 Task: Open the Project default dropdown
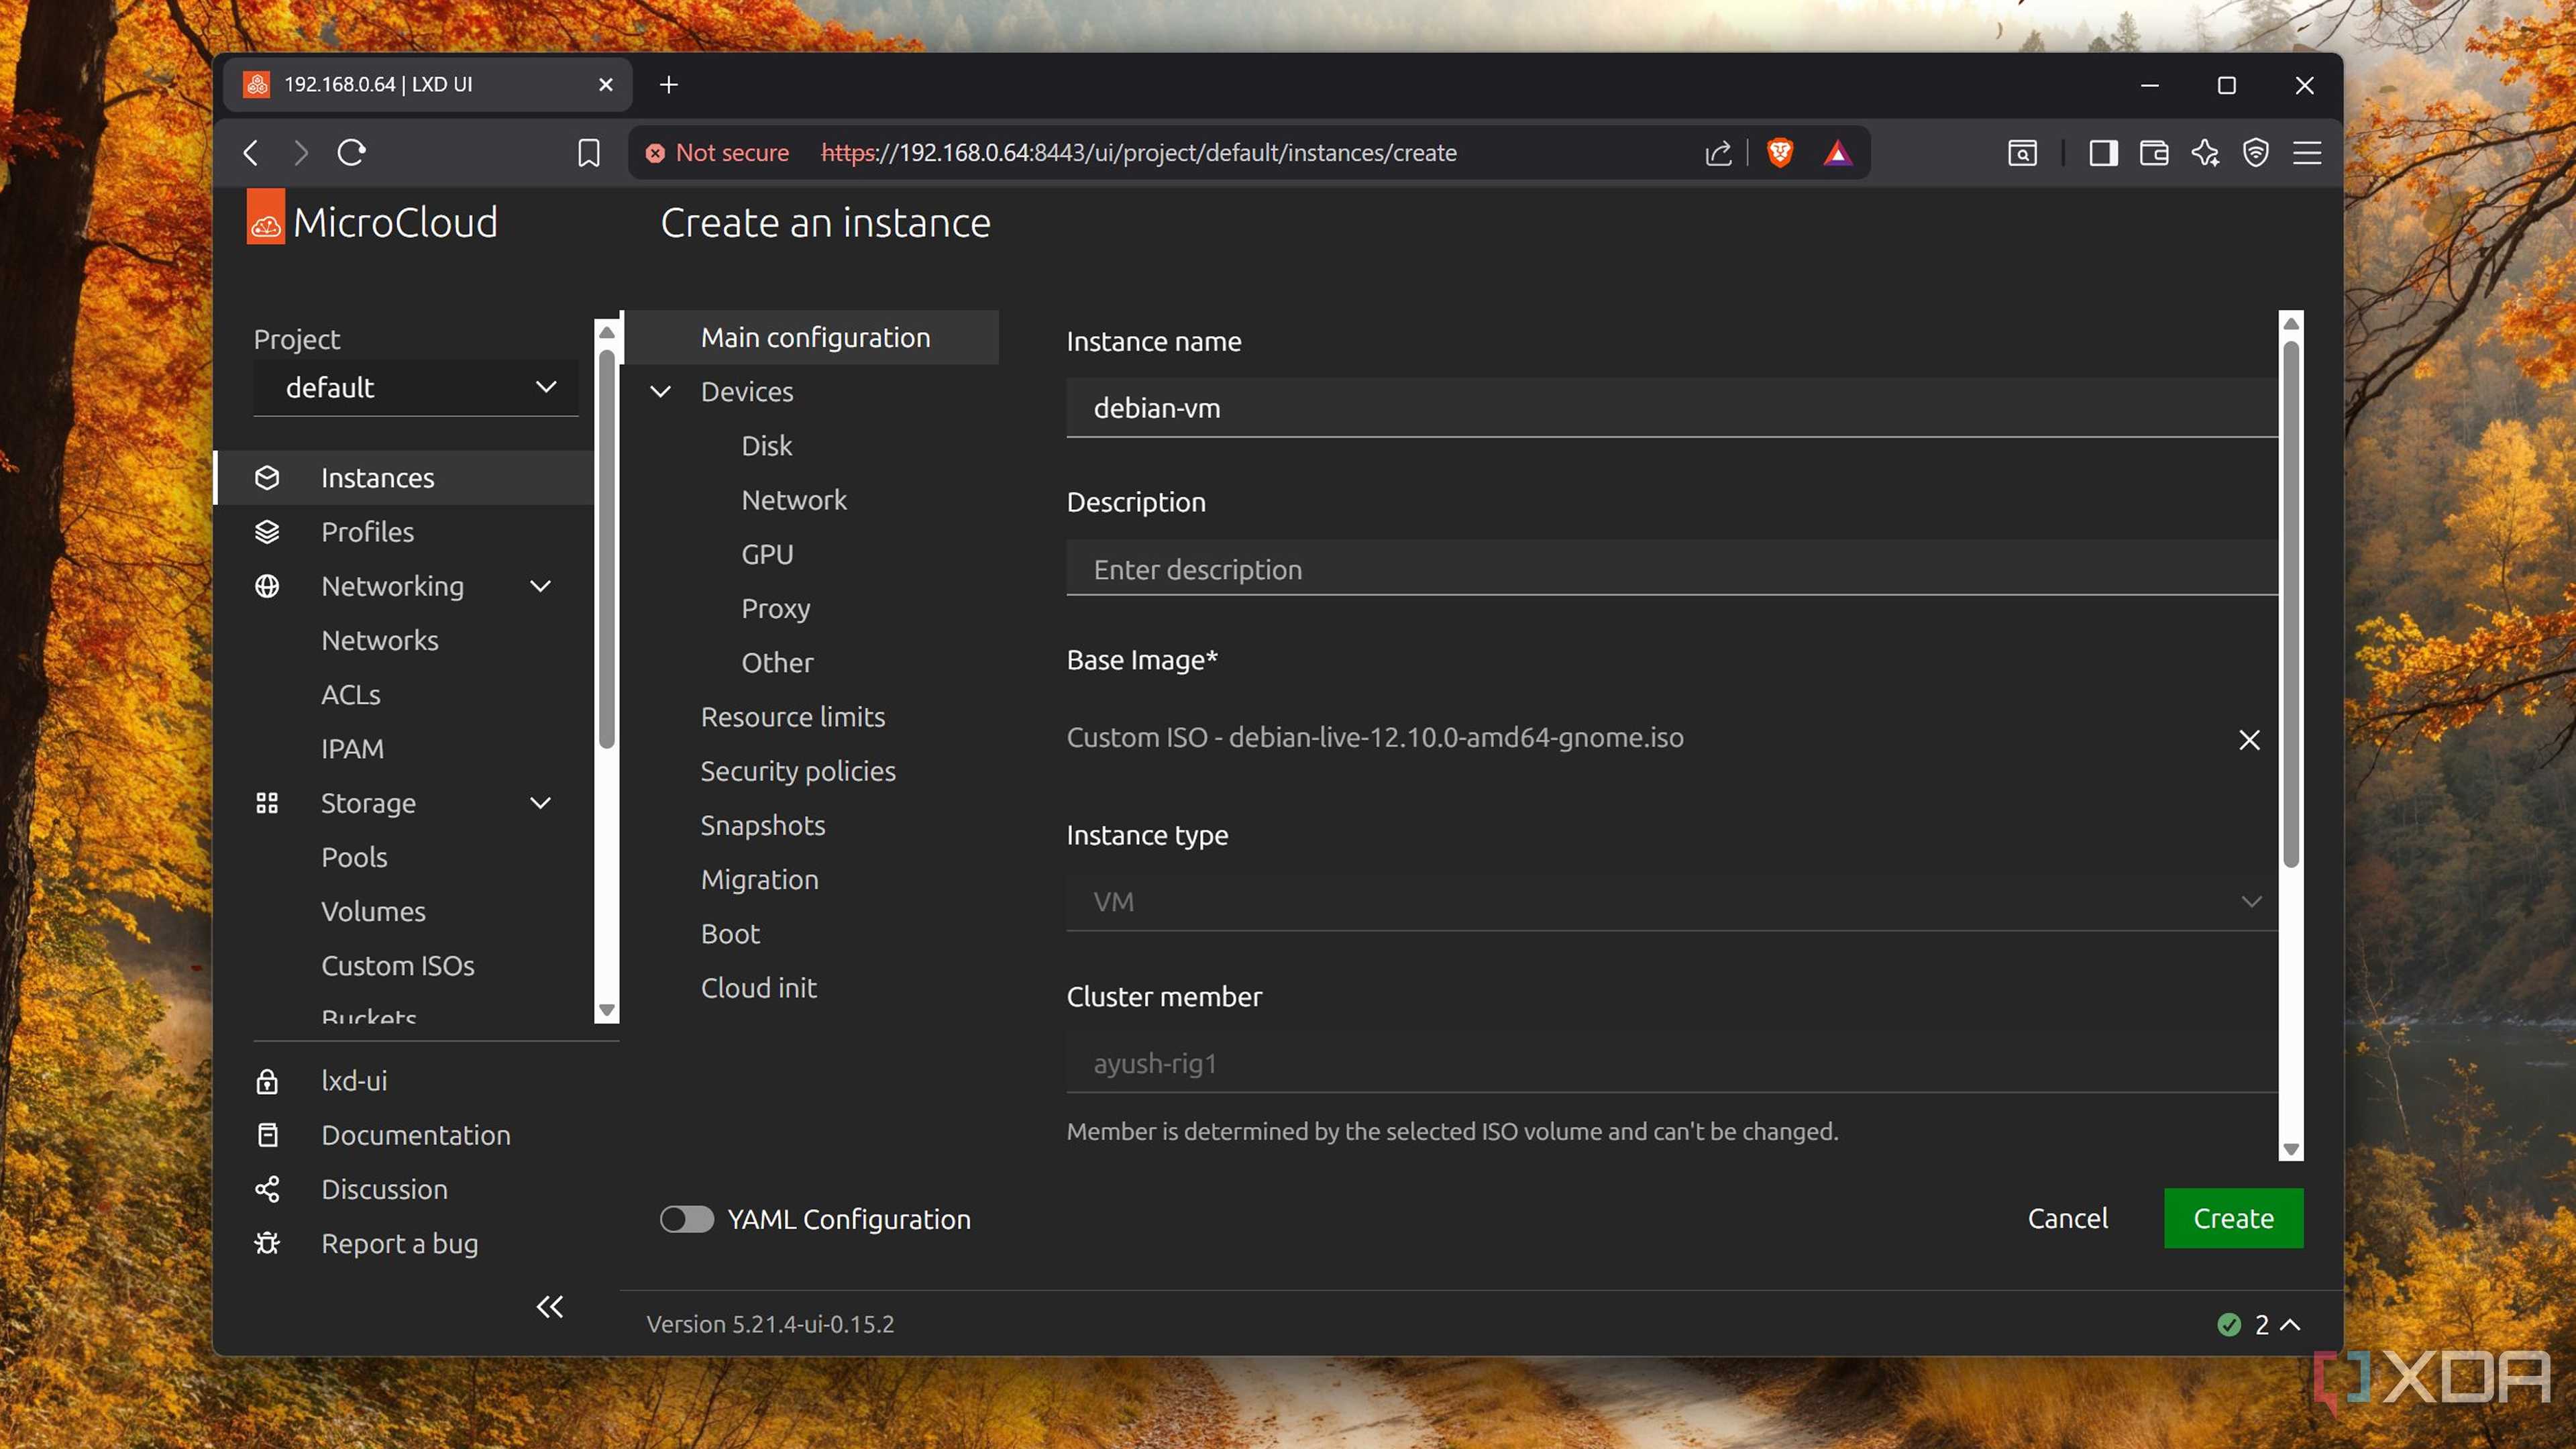416,388
